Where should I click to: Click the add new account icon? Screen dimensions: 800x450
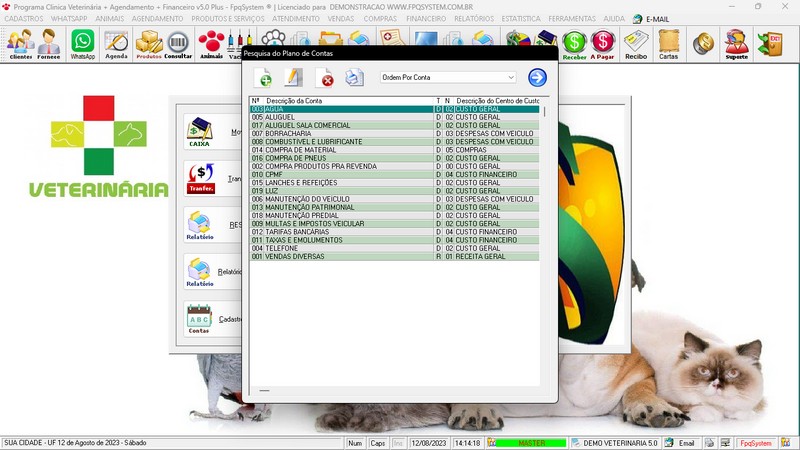click(x=264, y=78)
